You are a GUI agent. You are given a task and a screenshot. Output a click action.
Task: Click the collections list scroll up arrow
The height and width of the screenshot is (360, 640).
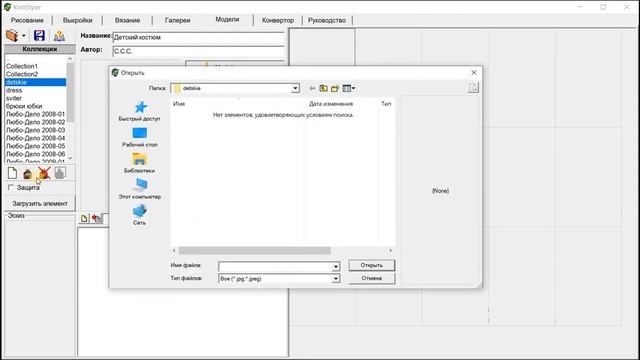(x=70, y=59)
